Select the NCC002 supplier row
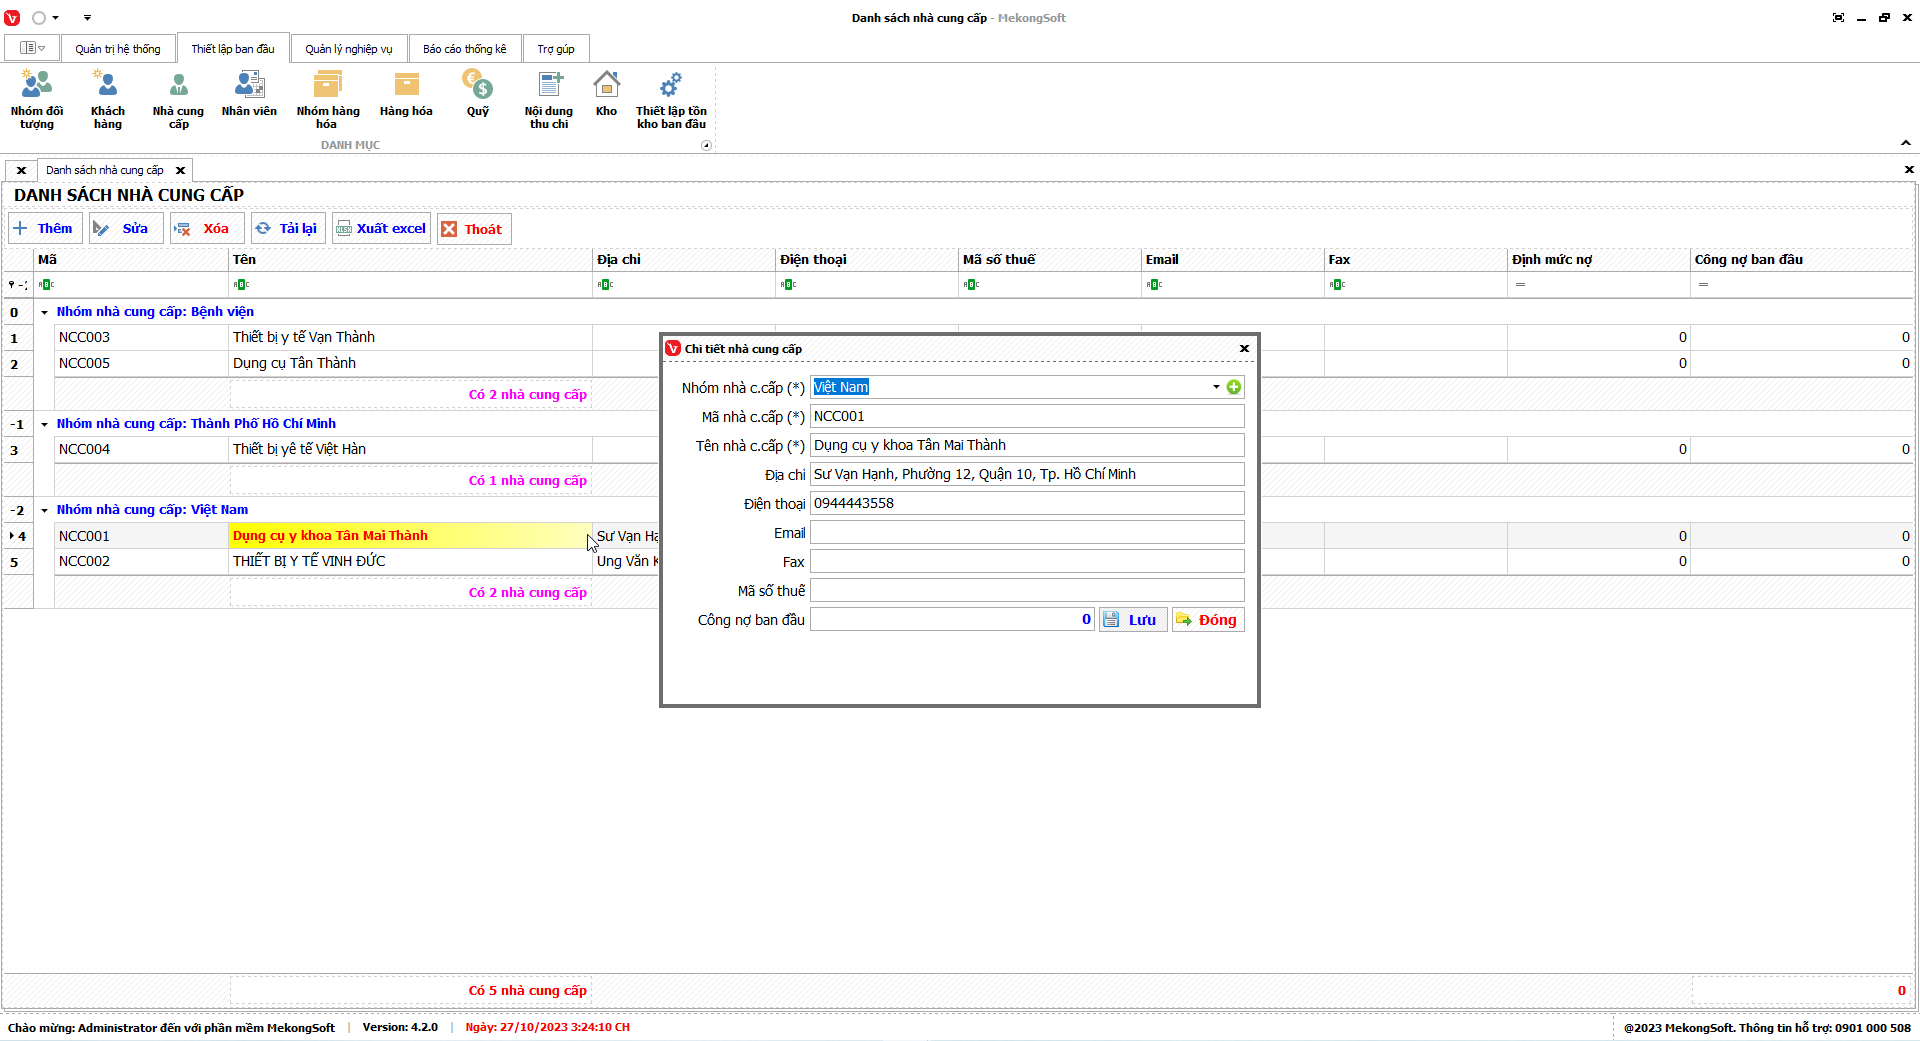1920x1041 pixels. 84,562
